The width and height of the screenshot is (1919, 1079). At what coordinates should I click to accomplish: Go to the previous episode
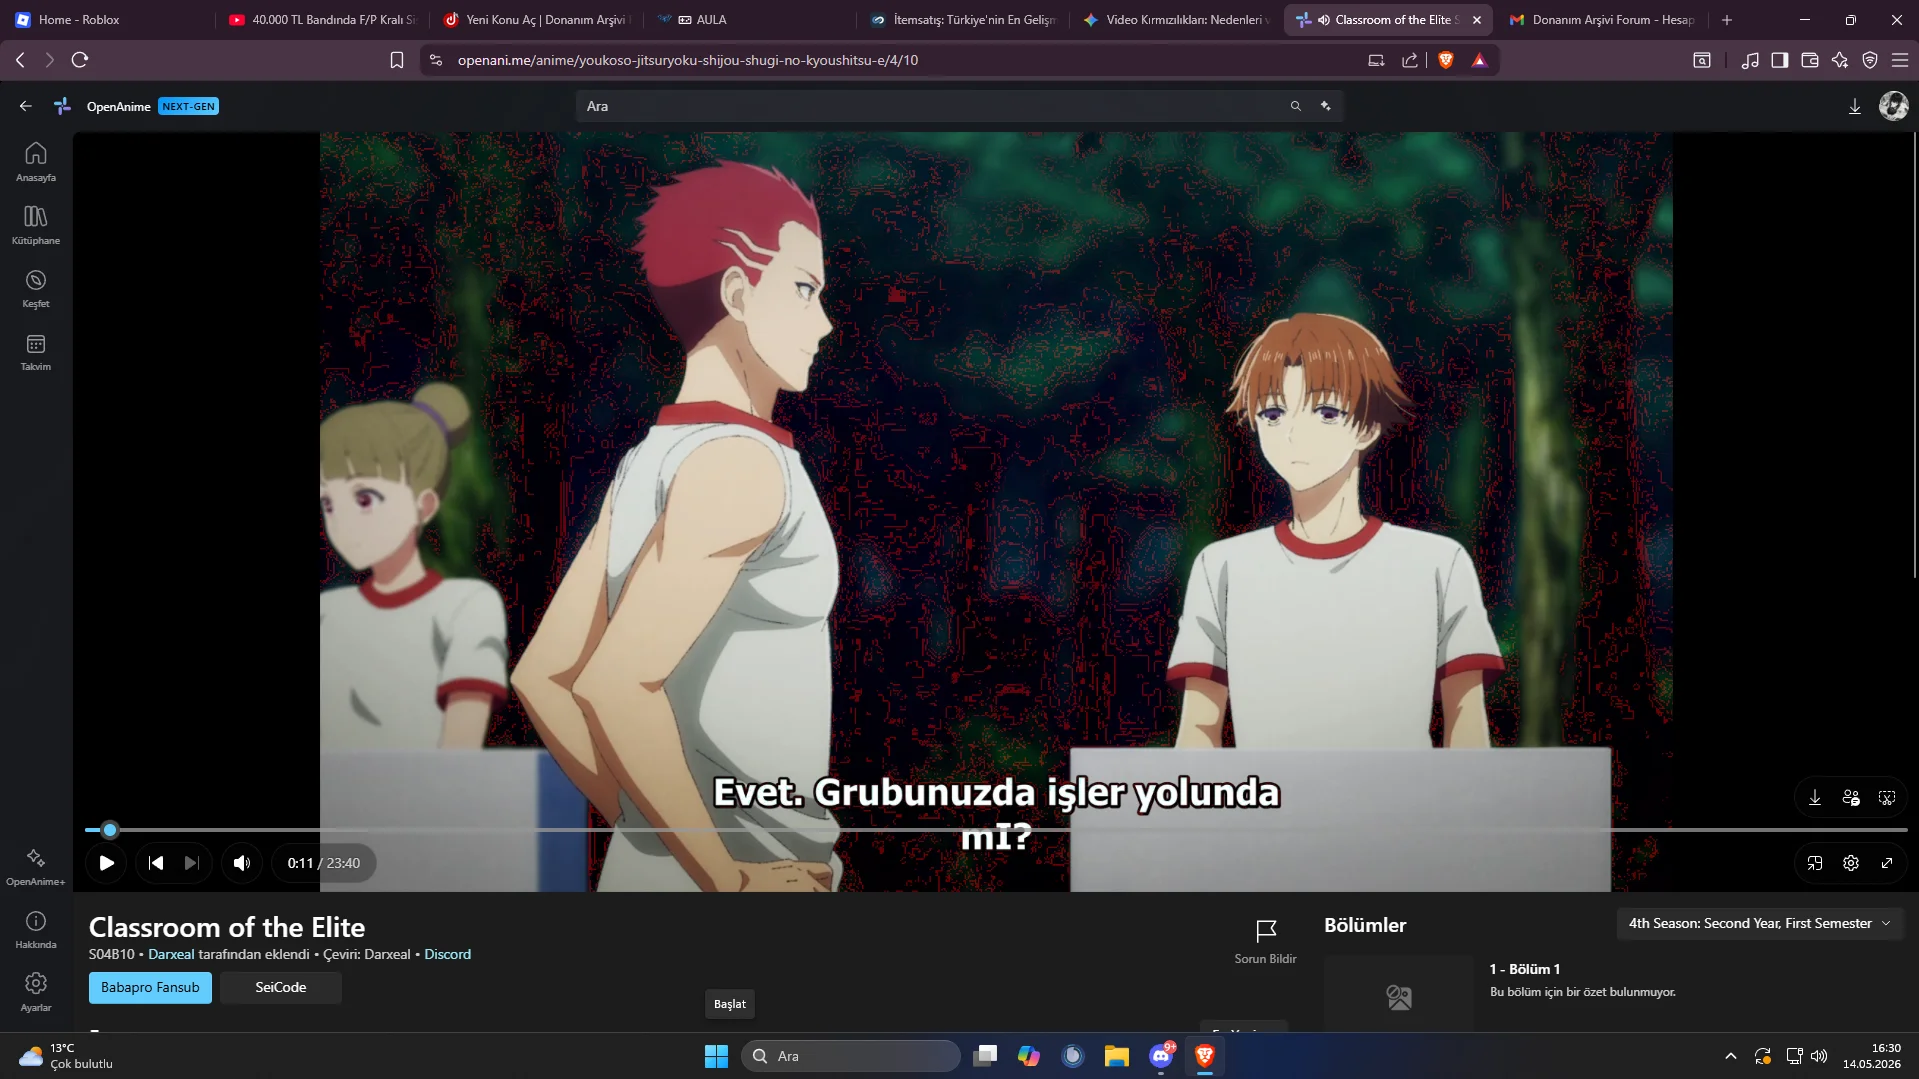[x=156, y=863]
